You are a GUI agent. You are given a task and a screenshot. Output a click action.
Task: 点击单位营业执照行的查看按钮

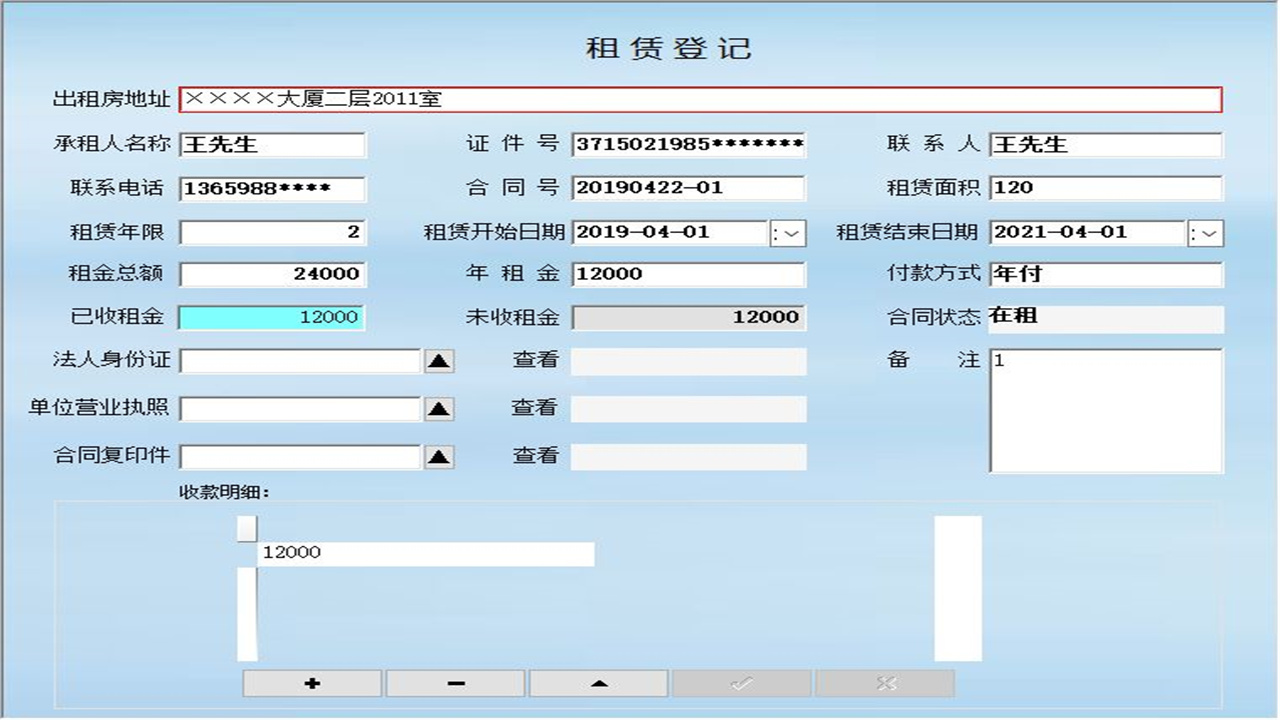coord(688,408)
